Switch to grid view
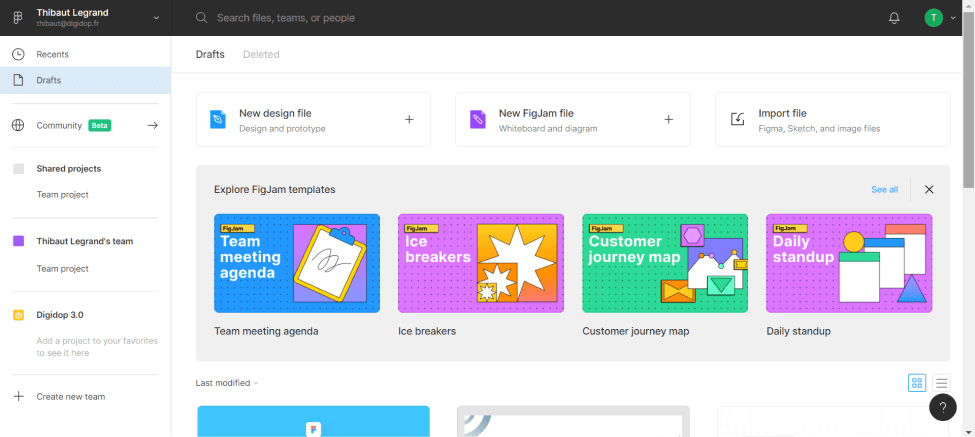The height and width of the screenshot is (437, 975). click(x=917, y=383)
